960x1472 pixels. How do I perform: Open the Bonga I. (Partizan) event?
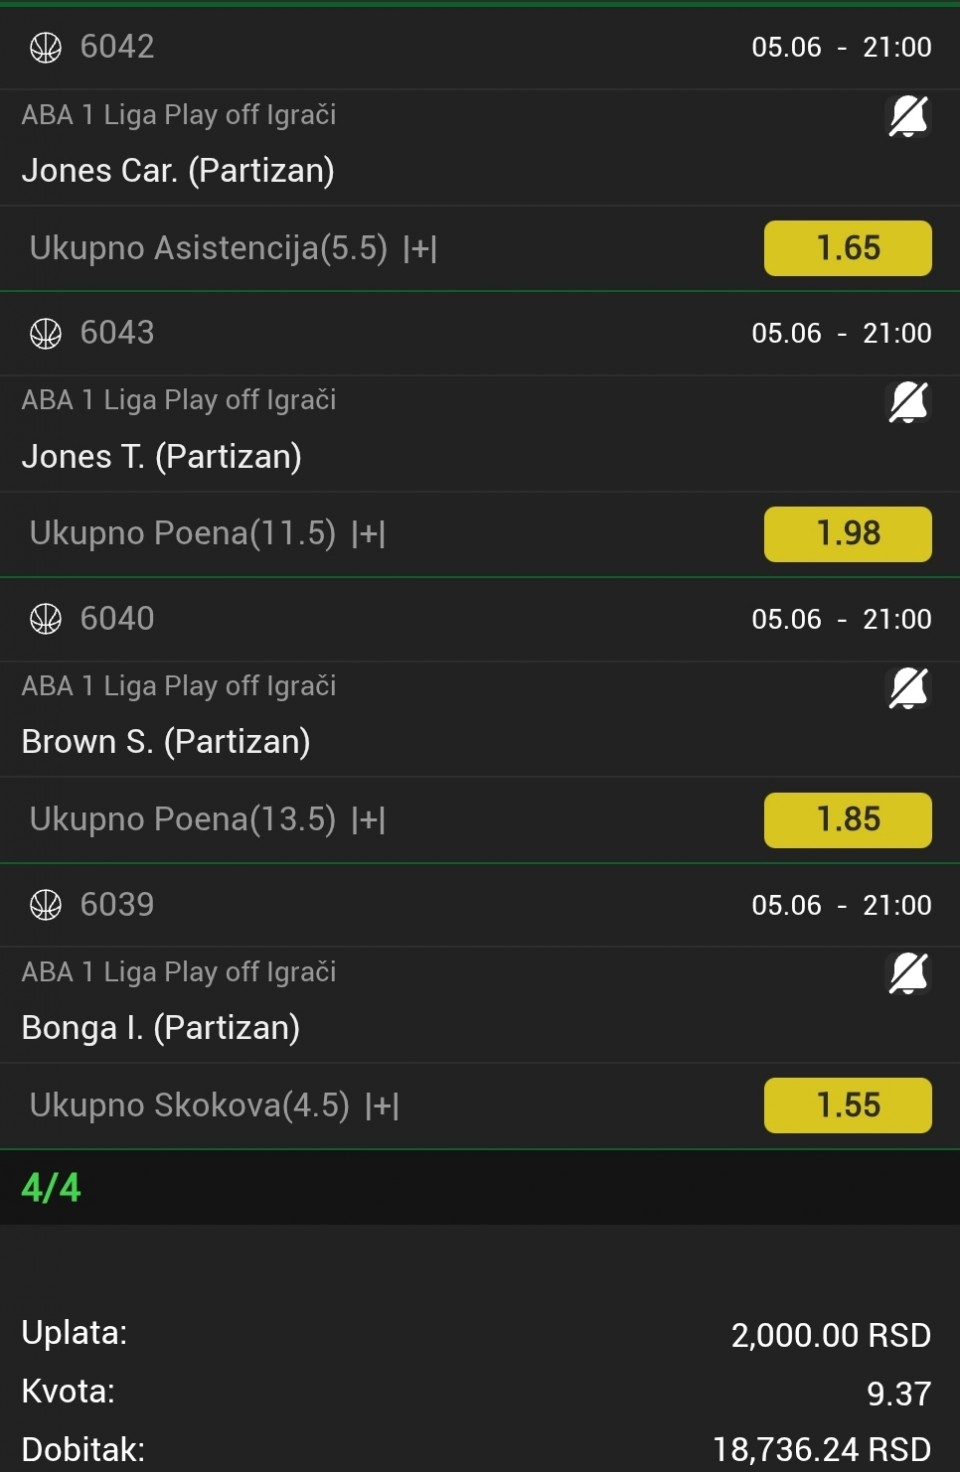[161, 1028]
